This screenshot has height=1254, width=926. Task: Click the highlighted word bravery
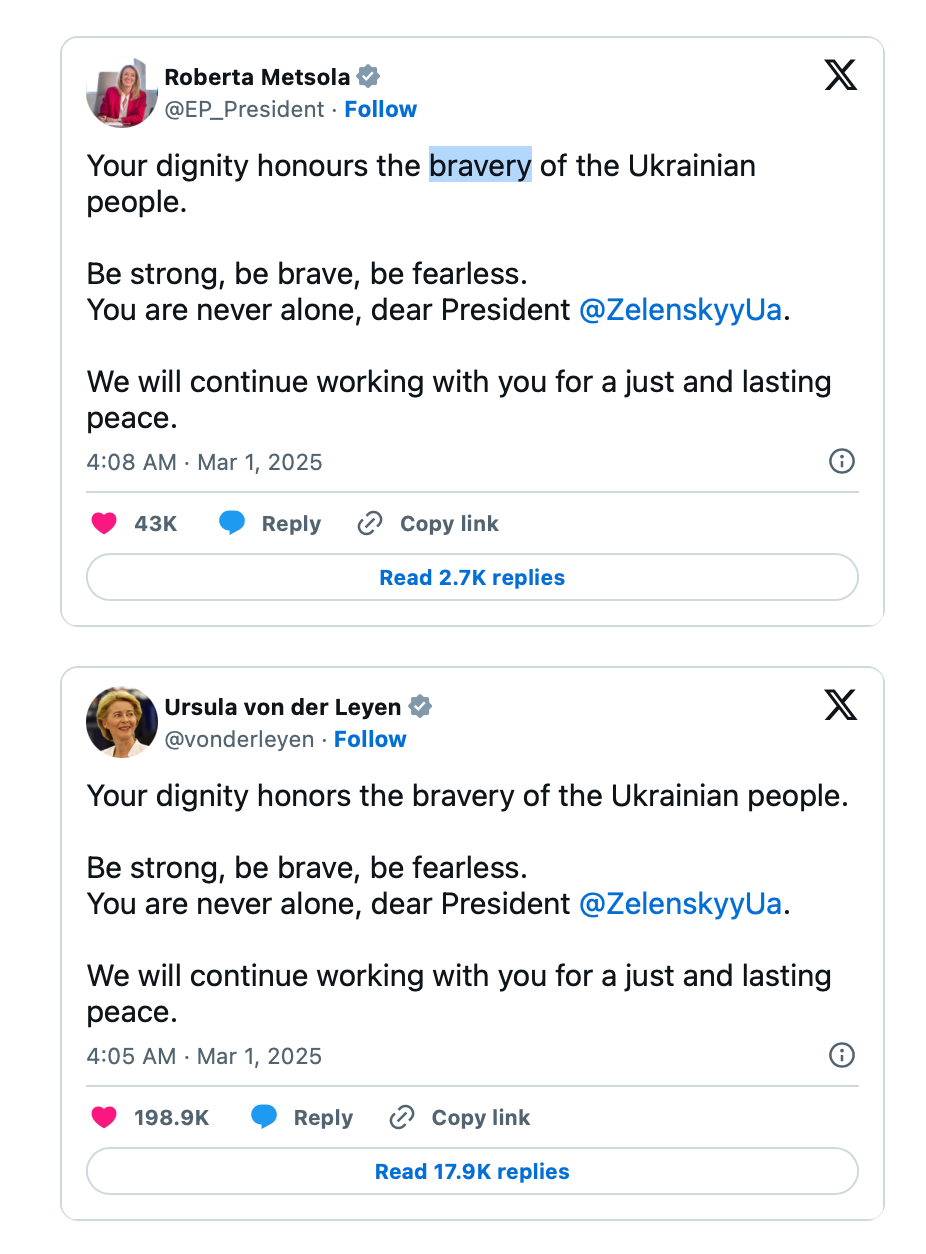480,165
